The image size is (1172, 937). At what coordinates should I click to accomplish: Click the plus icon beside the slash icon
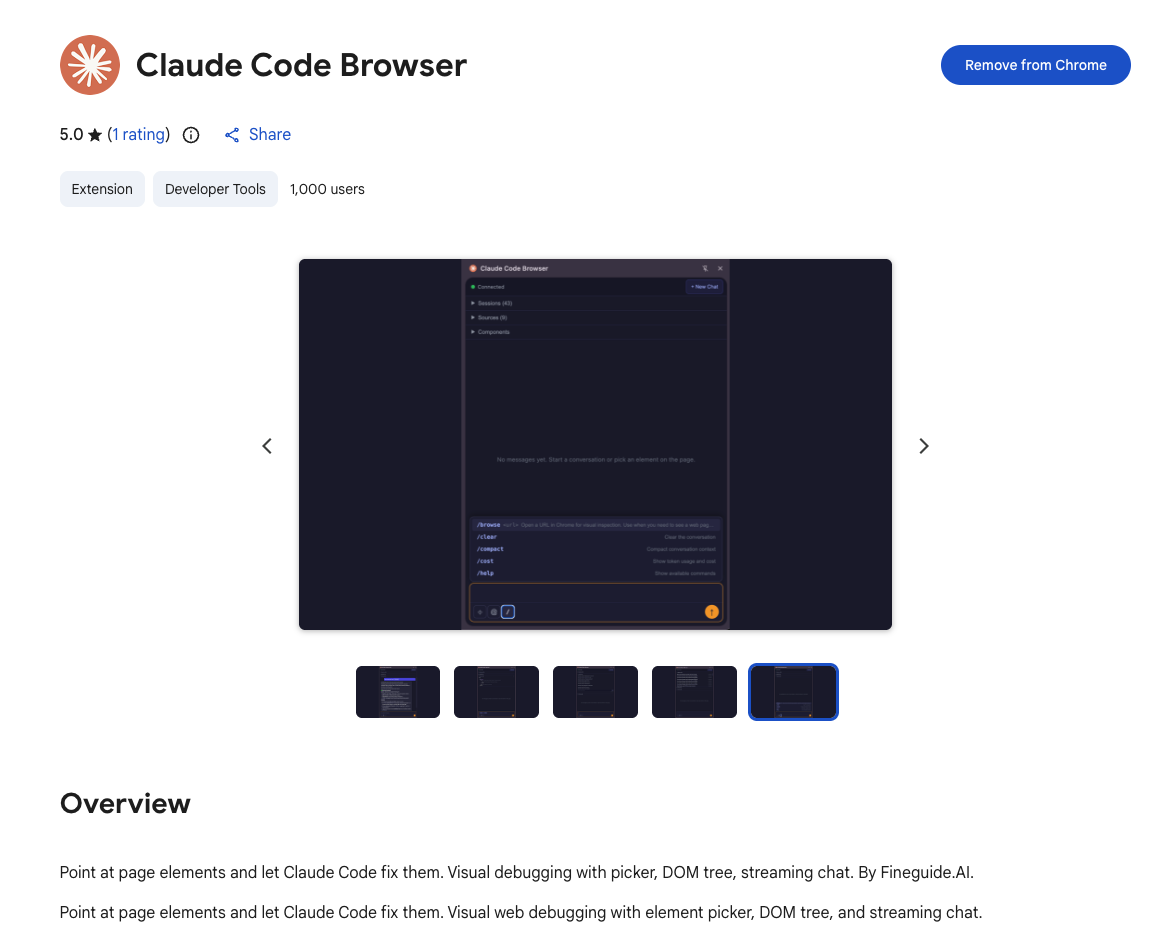480,612
